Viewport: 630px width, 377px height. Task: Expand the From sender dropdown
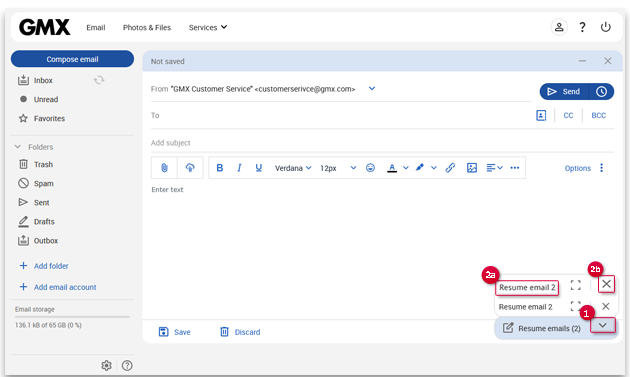372,88
